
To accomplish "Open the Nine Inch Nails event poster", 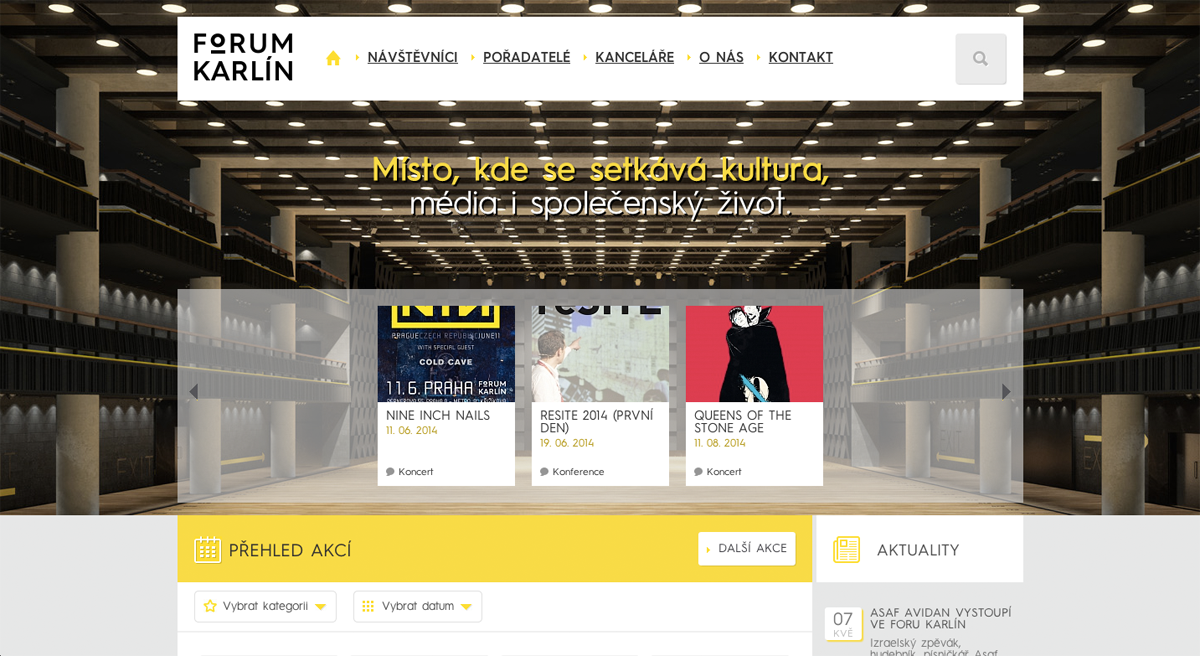I will click(x=446, y=354).
